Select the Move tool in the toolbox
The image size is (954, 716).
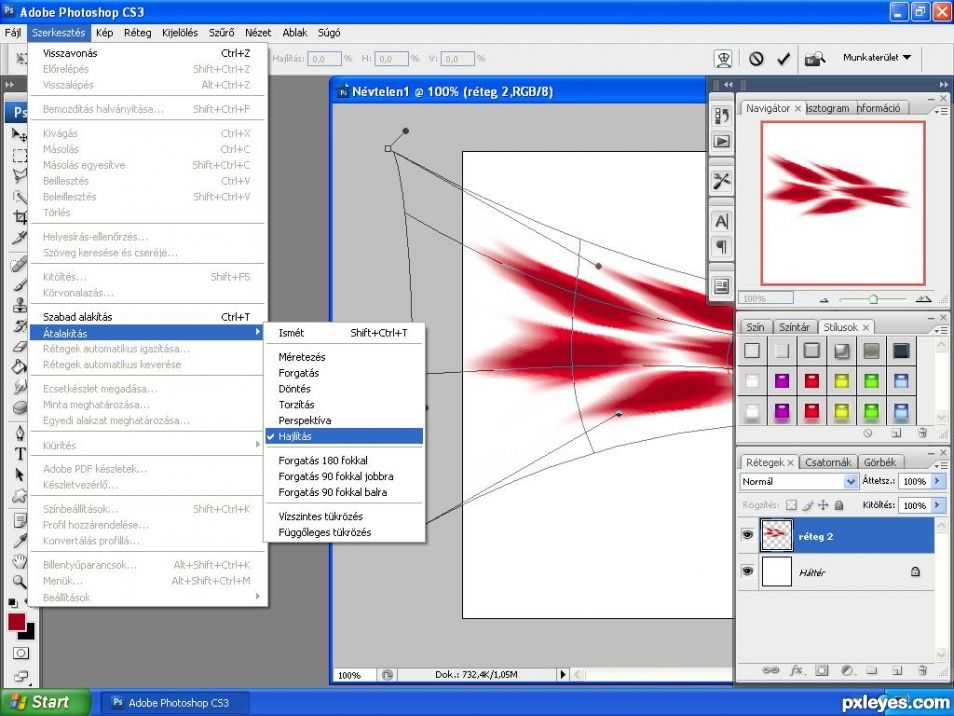coord(19,134)
